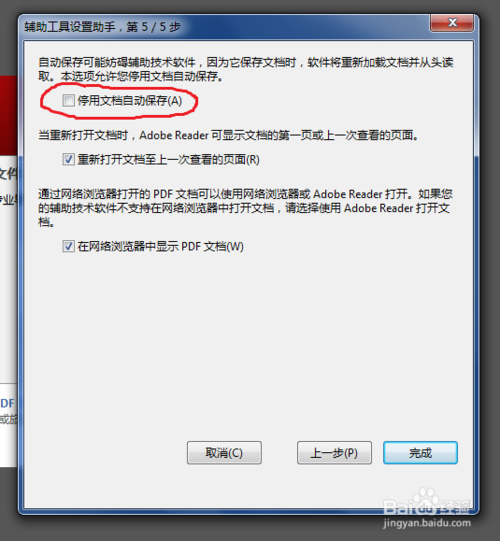
Task: Click the jingyan.baidu.com watermark text
Action: click(427, 523)
